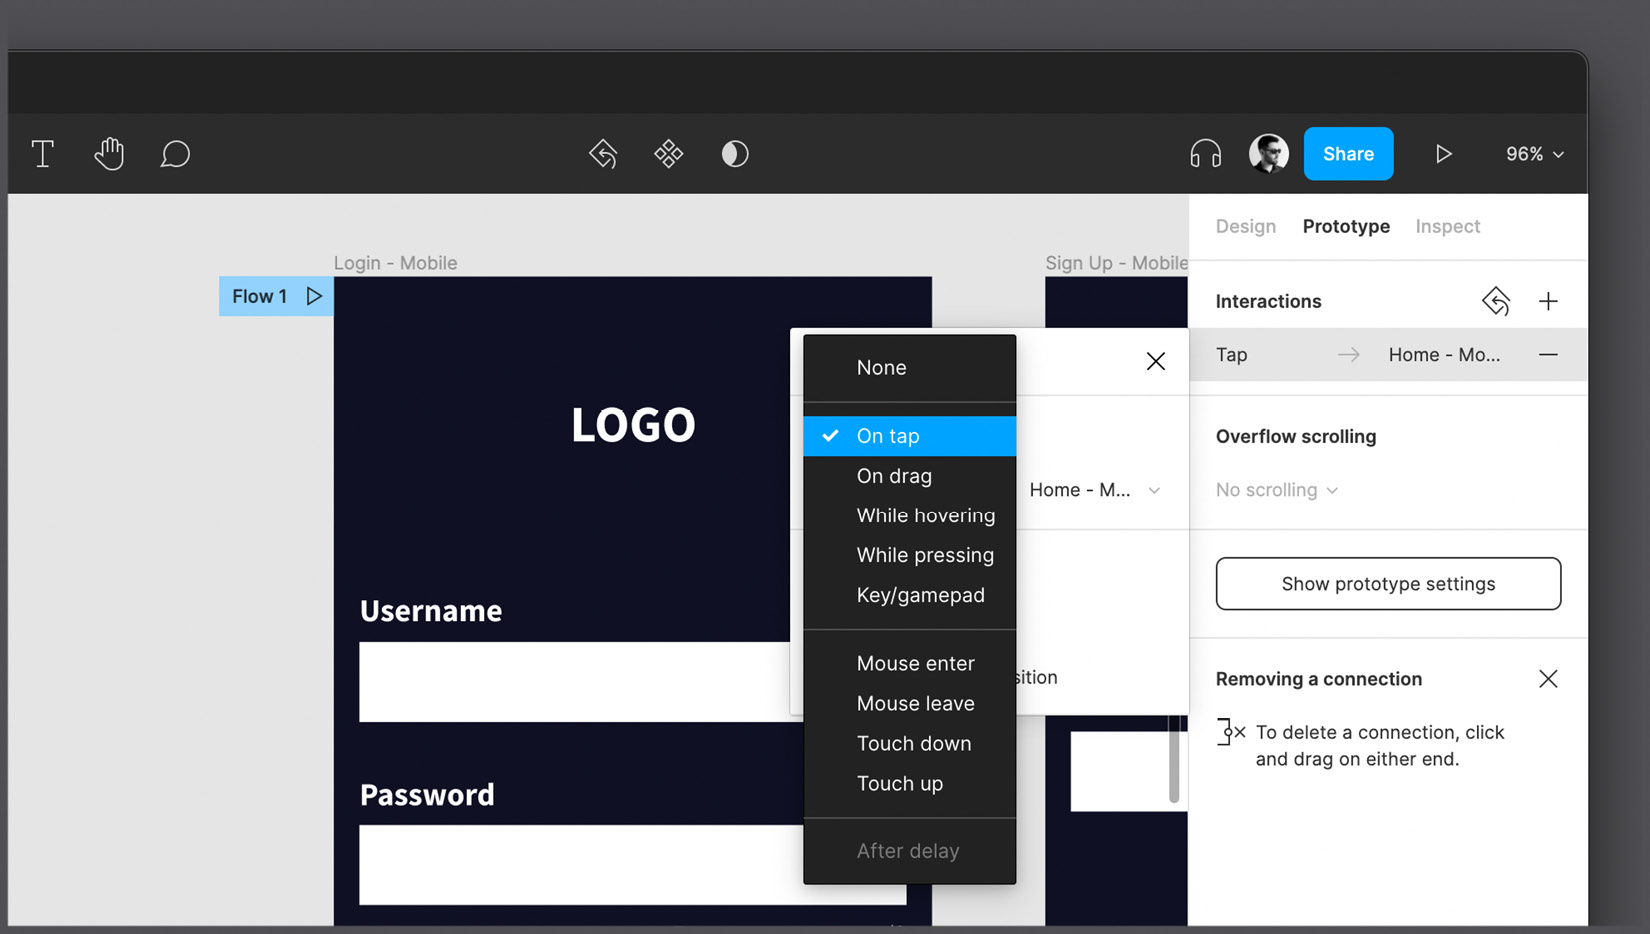This screenshot has height=934, width=1650.
Task: Choose 'While hovering' from the trigger menu
Action: coord(926,515)
